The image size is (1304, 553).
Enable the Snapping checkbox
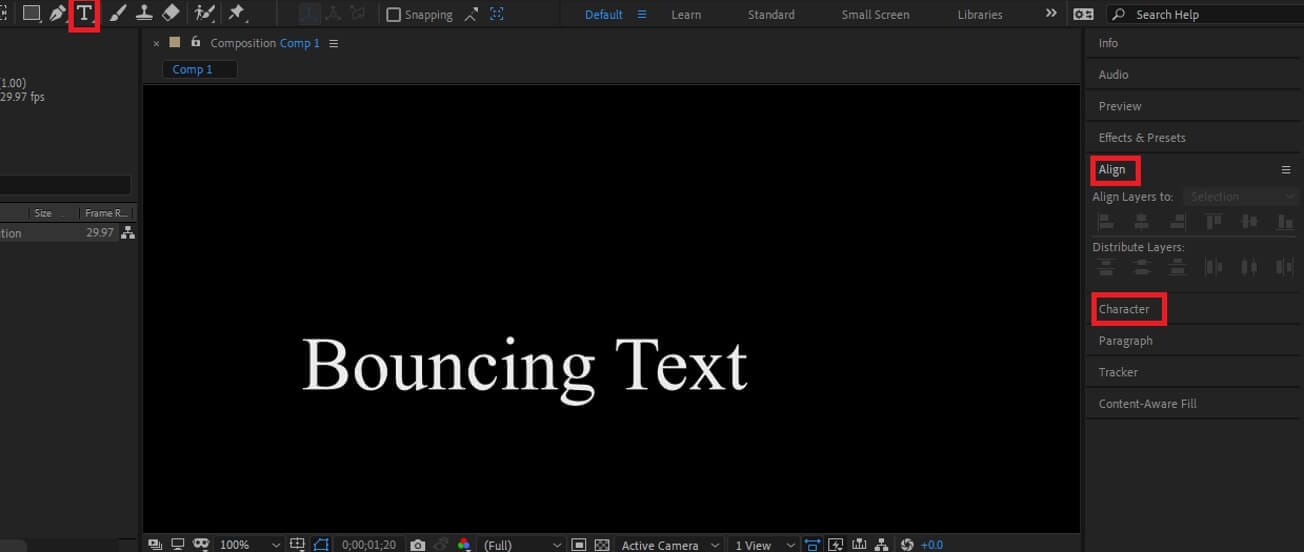tap(394, 15)
